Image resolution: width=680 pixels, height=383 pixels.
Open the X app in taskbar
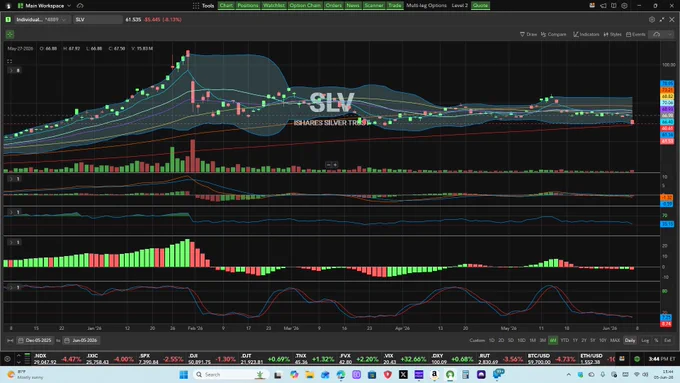click(x=403, y=374)
